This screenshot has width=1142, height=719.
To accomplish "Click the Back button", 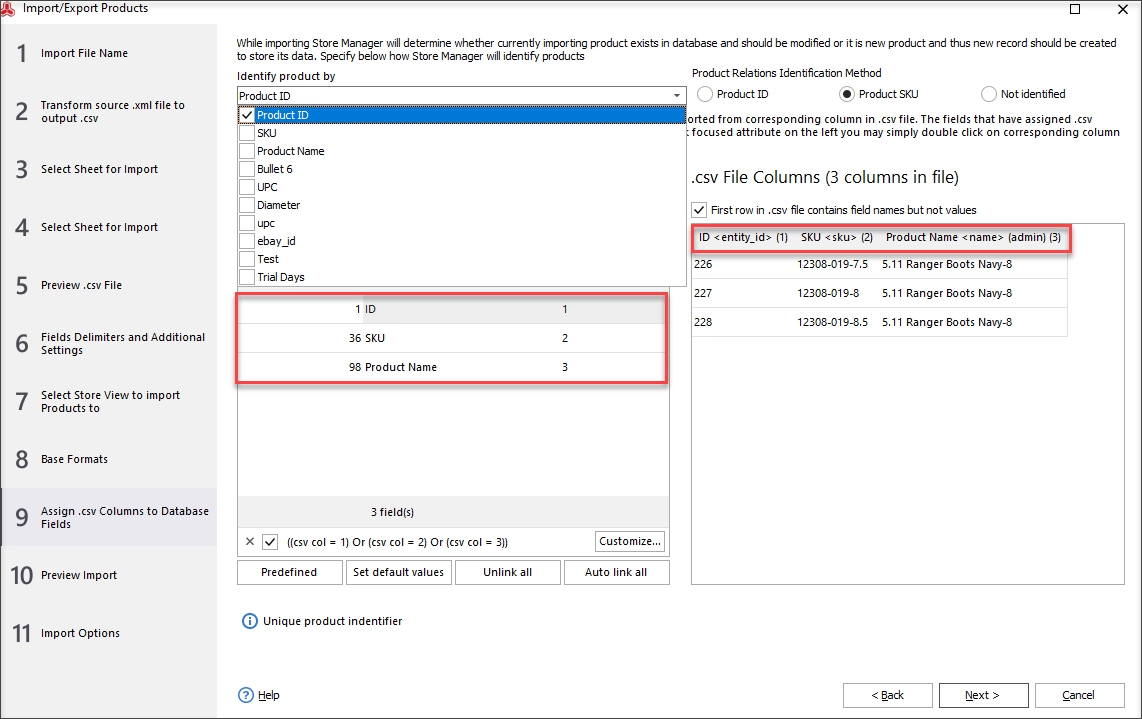I will point(888,695).
